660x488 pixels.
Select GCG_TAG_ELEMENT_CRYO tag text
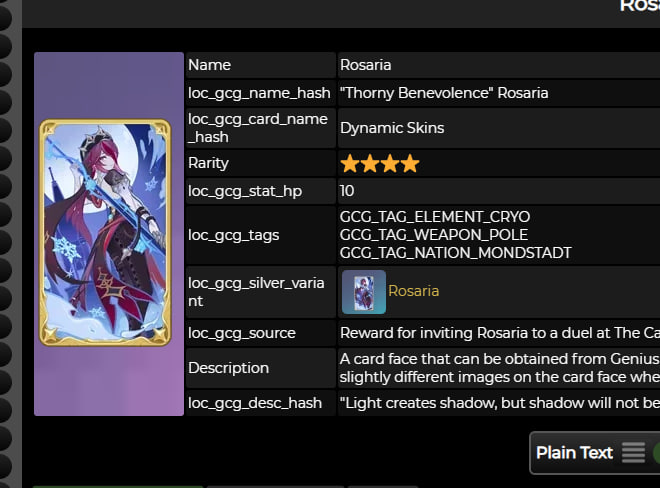tap(435, 217)
